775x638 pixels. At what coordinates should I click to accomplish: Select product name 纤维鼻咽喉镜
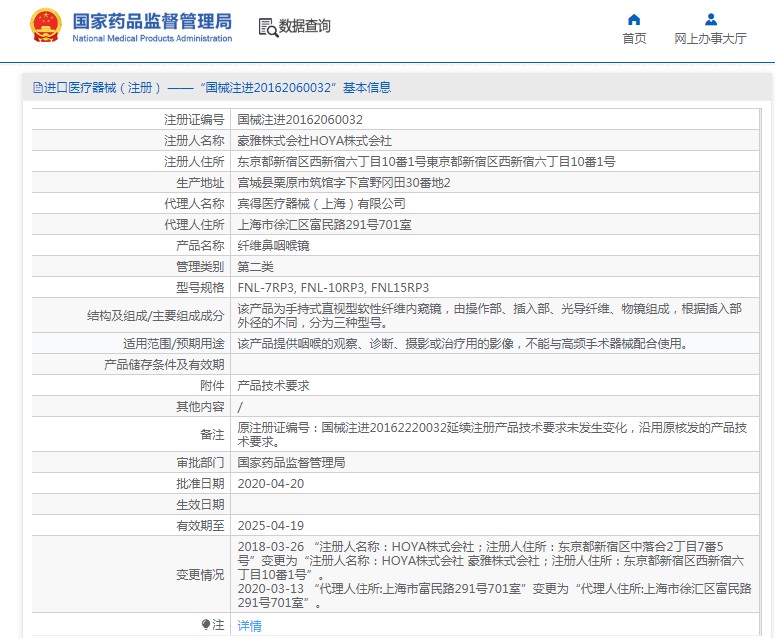273,246
